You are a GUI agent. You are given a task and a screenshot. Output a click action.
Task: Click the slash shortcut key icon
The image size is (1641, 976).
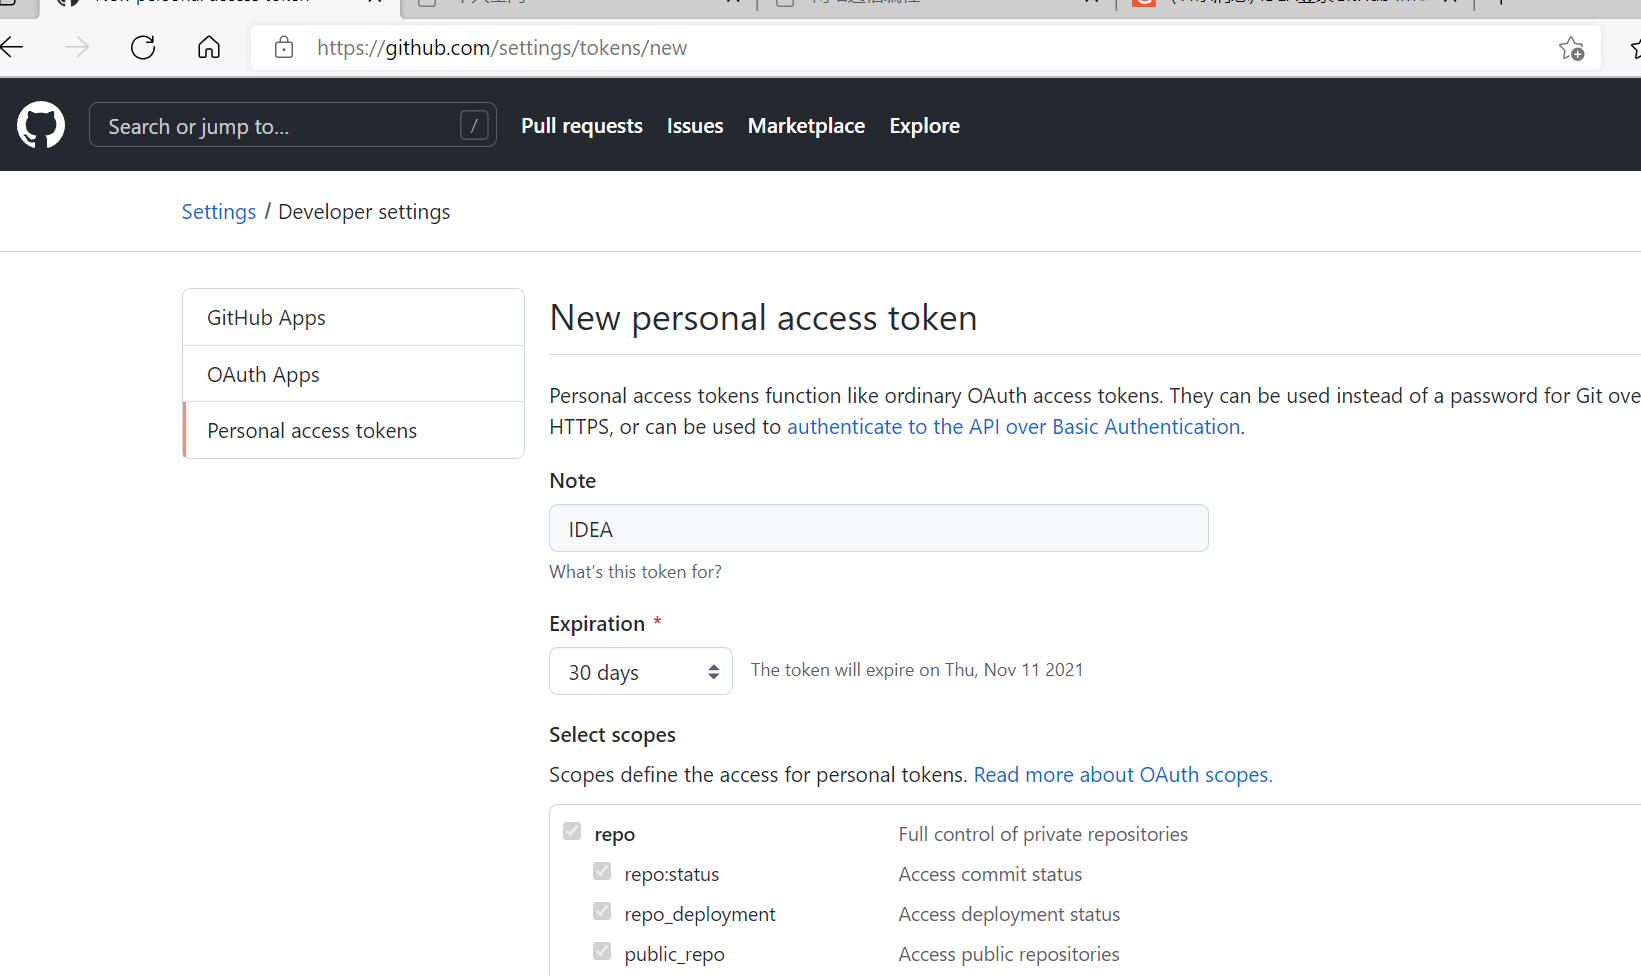[x=474, y=125]
